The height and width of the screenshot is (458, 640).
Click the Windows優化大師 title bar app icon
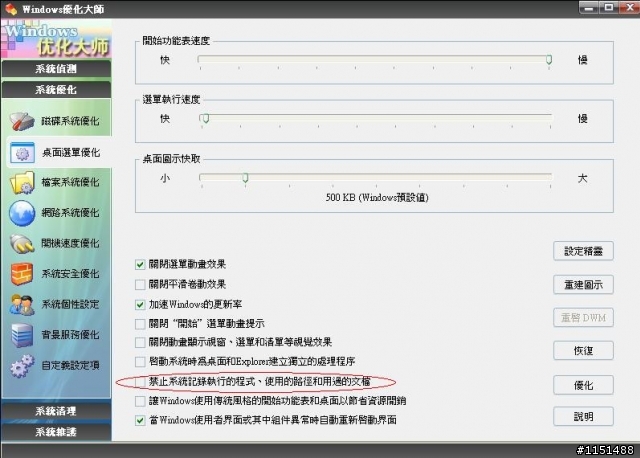tap(11, 9)
